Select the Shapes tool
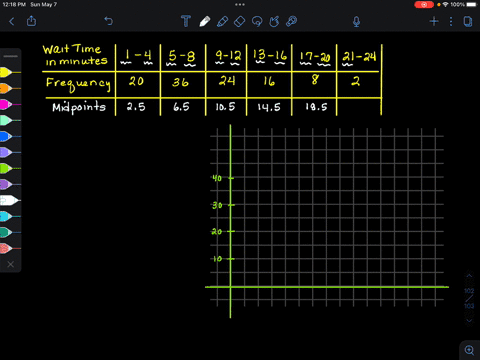Screen dimensions: 480x360 coord(274,21)
